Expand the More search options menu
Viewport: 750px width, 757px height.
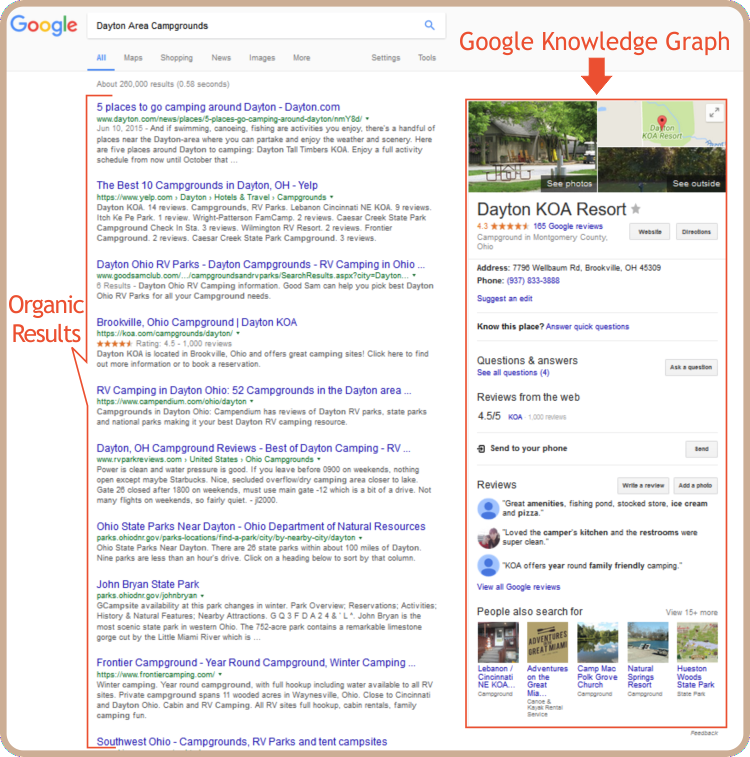tap(301, 58)
